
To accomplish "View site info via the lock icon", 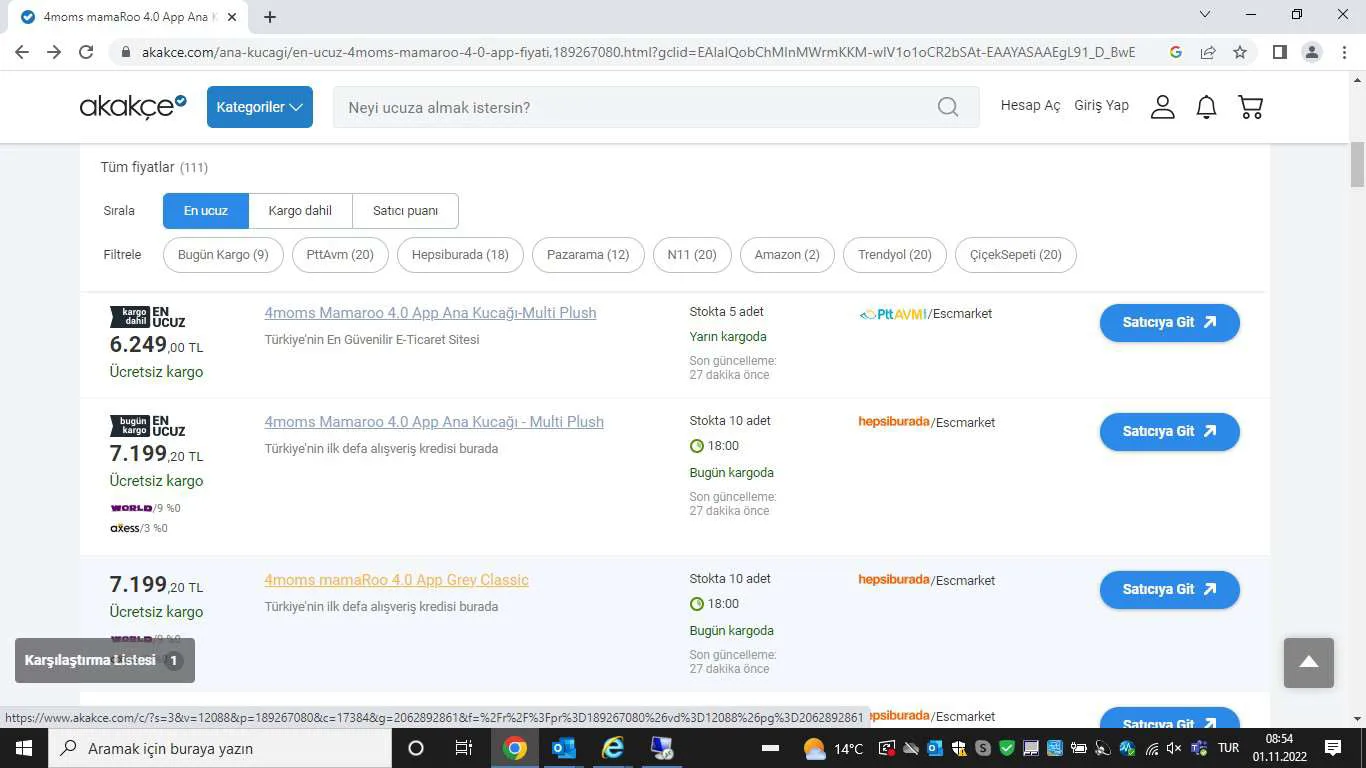I will (125, 52).
